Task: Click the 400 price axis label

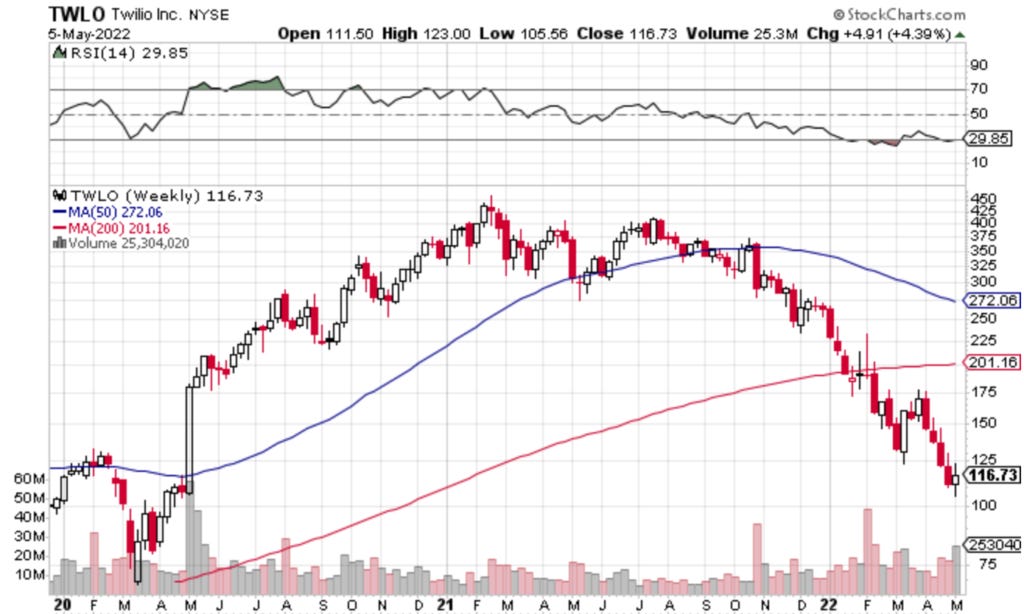Action: tap(984, 223)
